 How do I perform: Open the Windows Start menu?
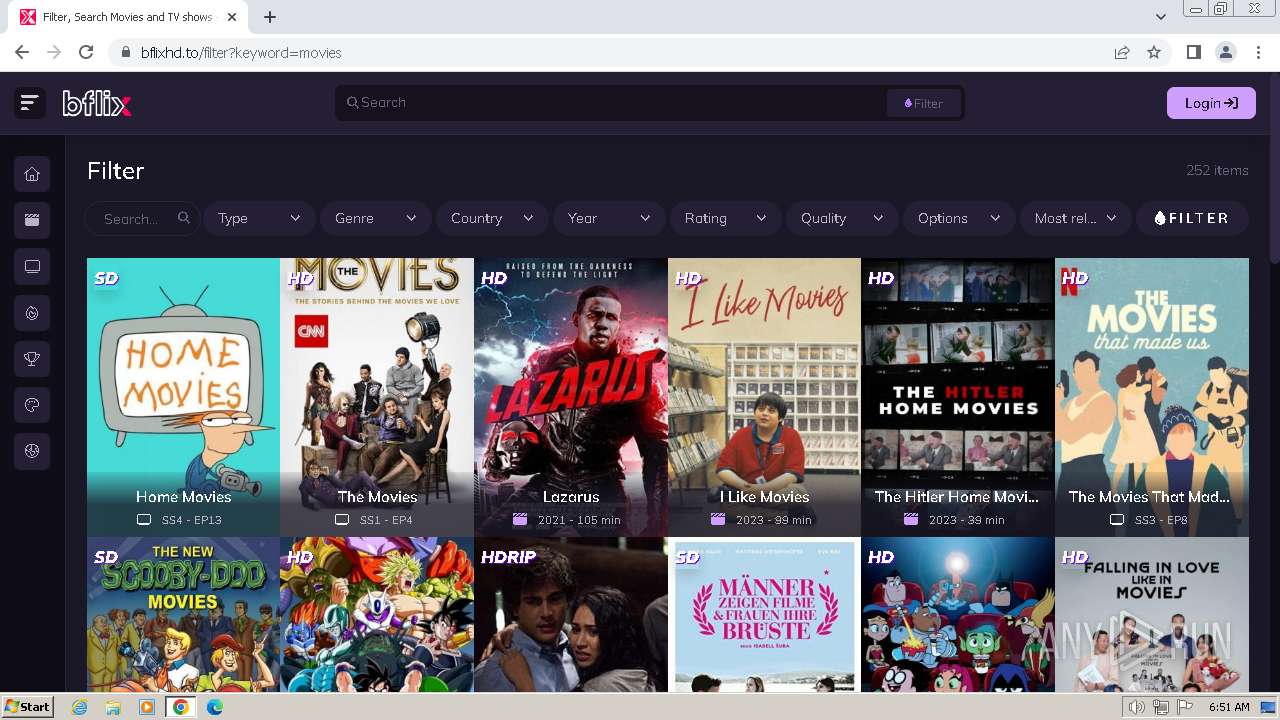pos(27,707)
